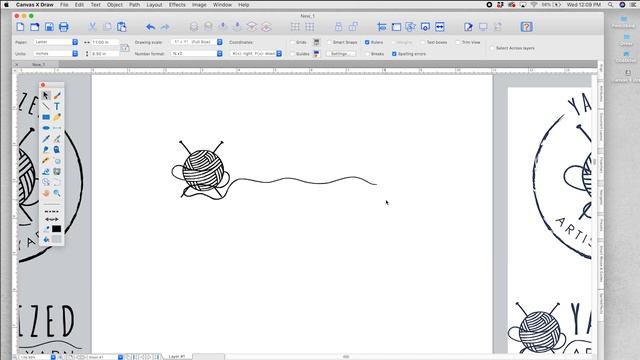Save the document with the floppy icon
The height and width of the screenshot is (360, 640).
click(x=49, y=27)
